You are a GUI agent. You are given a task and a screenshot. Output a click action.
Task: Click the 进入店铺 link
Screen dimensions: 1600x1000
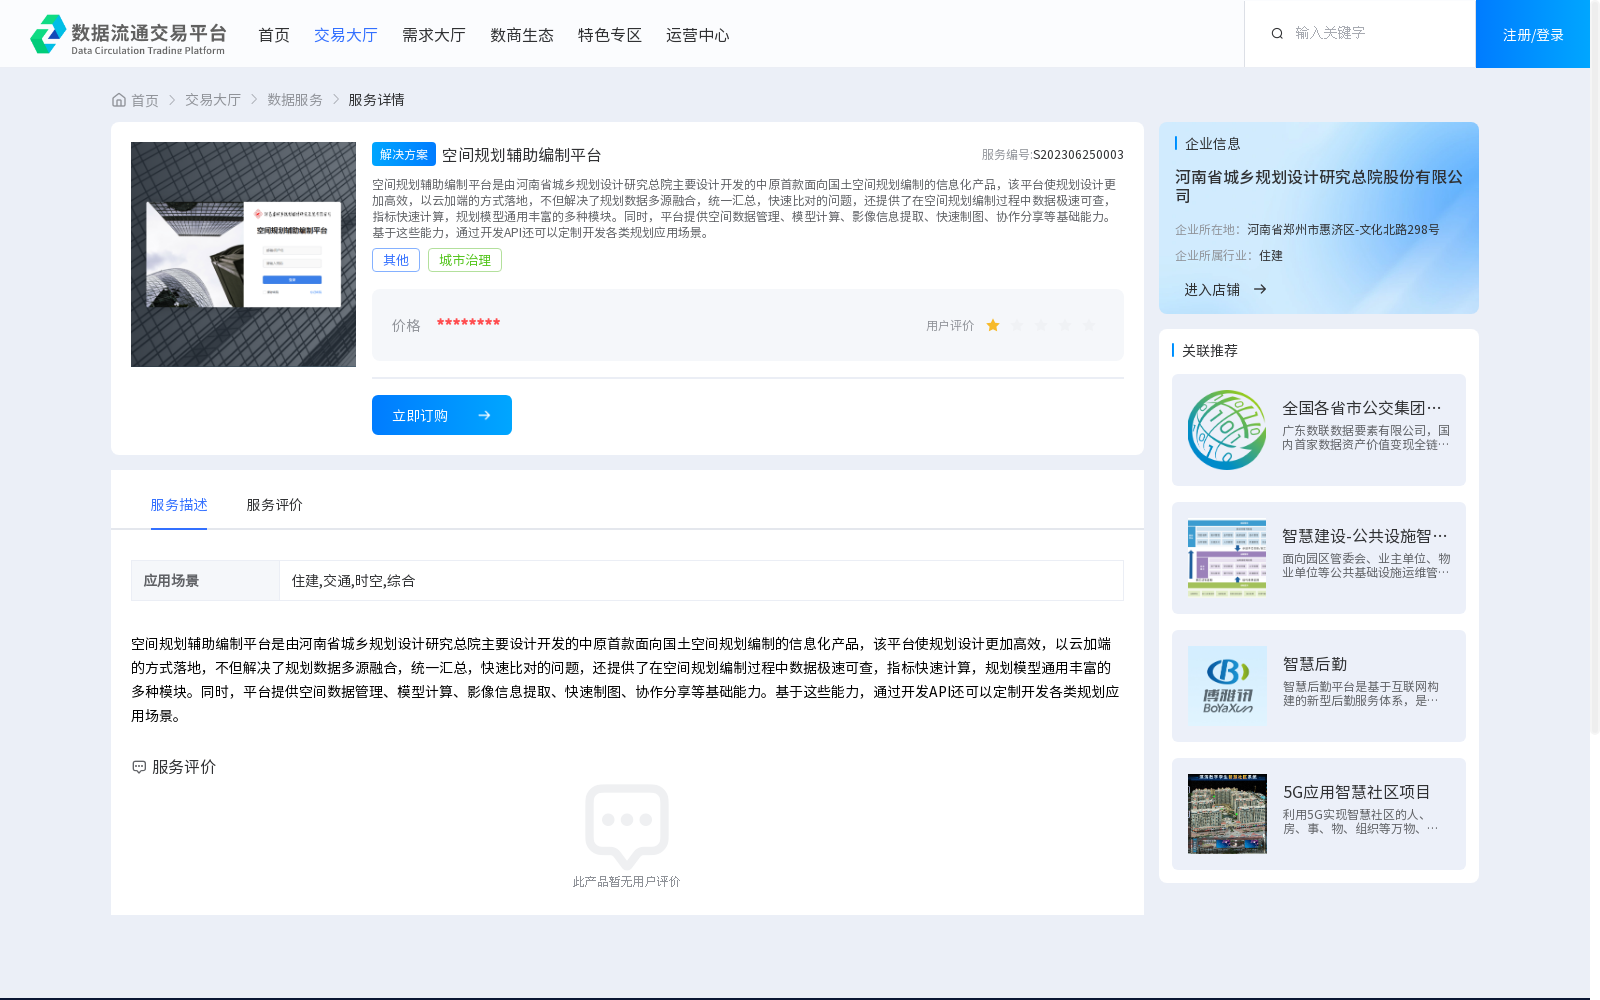point(1212,289)
